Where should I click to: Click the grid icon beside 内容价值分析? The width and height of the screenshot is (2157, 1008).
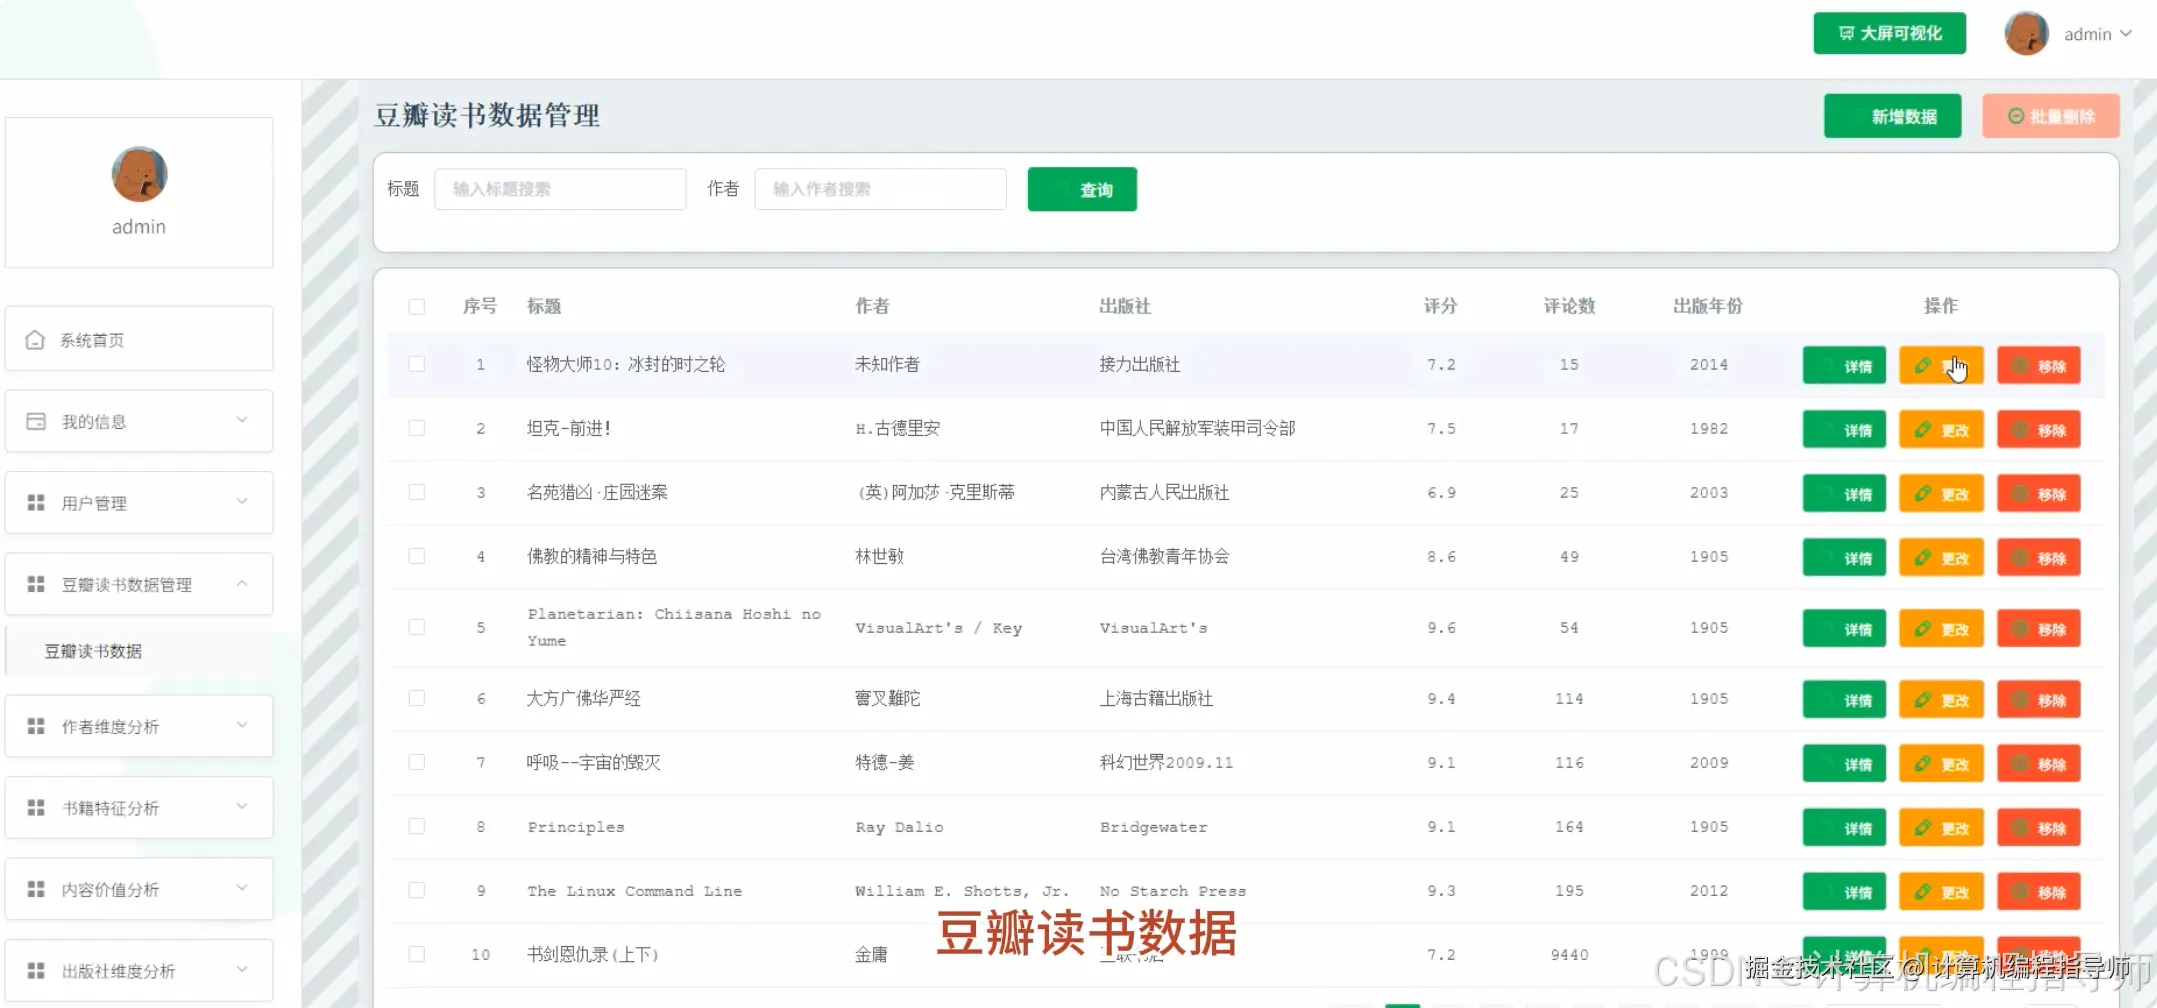click(36, 889)
